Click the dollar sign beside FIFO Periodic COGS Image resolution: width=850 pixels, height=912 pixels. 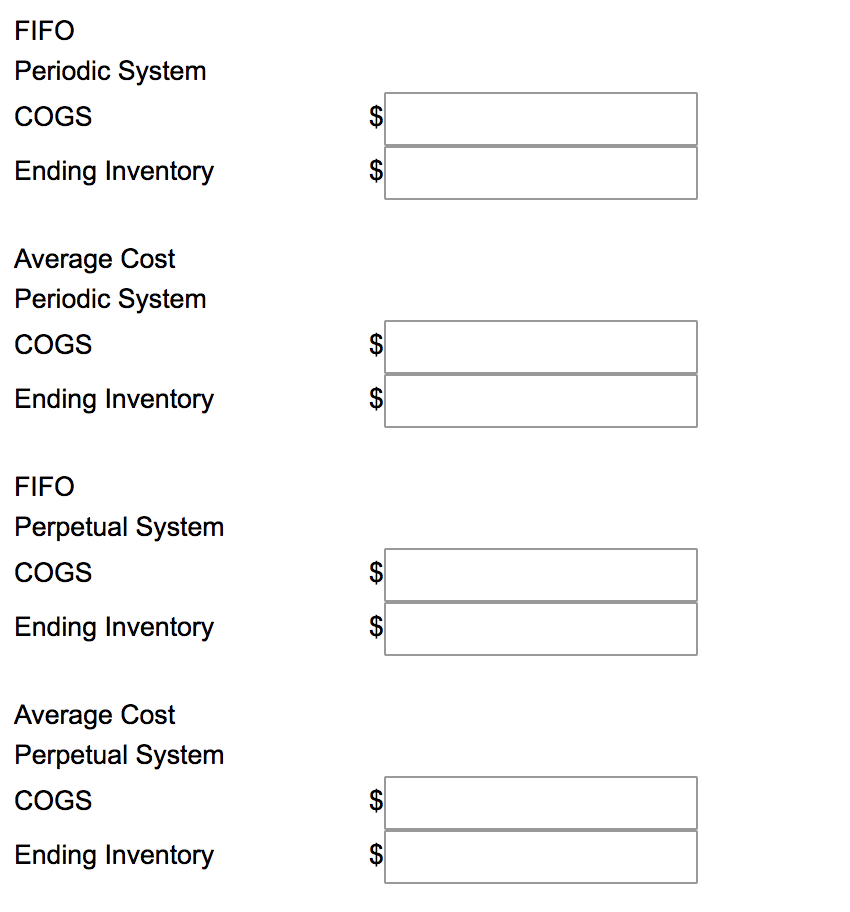coord(375,117)
